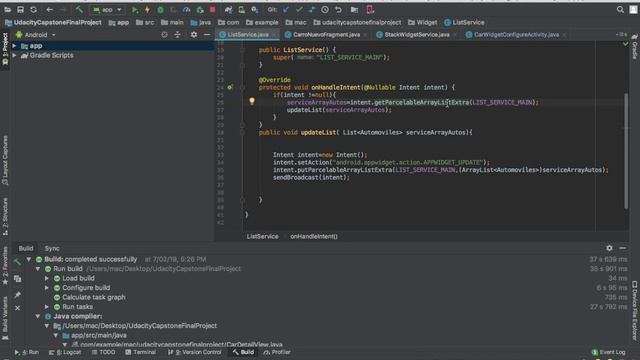Click the Widget breadcrumb folder
The width and height of the screenshot is (640, 360).
click(422, 22)
